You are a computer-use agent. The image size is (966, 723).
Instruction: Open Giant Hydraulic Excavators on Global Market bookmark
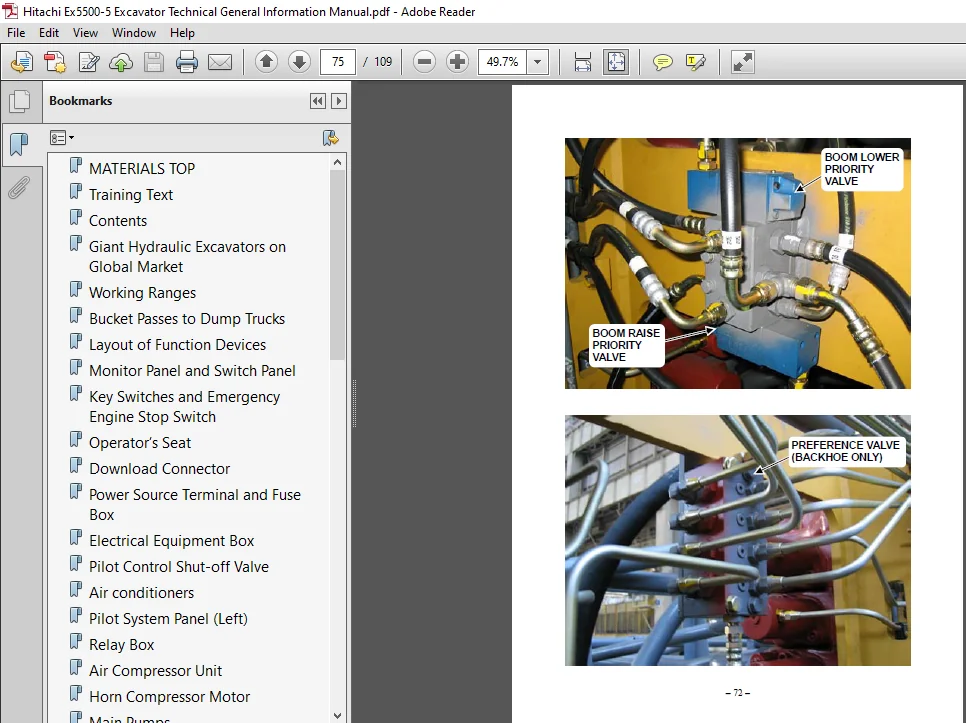point(187,257)
